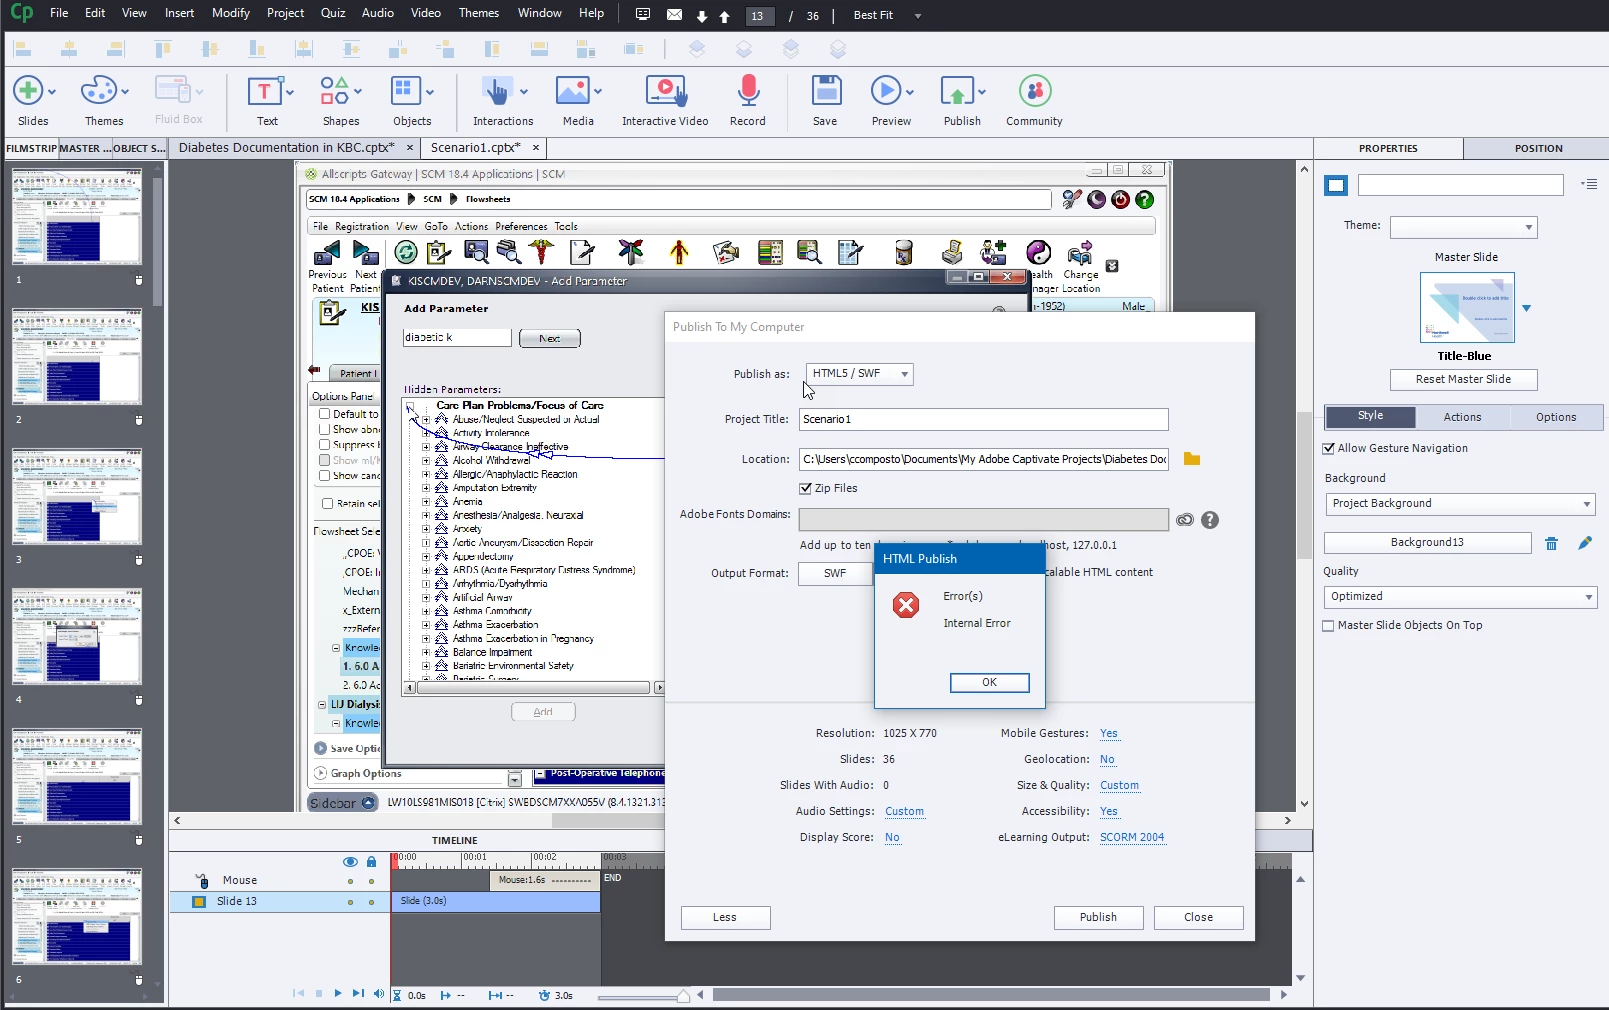This screenshot has height=1010, width=1609.
Task: Open SCORM 2004 eLearning output link
Action: 1132,838
